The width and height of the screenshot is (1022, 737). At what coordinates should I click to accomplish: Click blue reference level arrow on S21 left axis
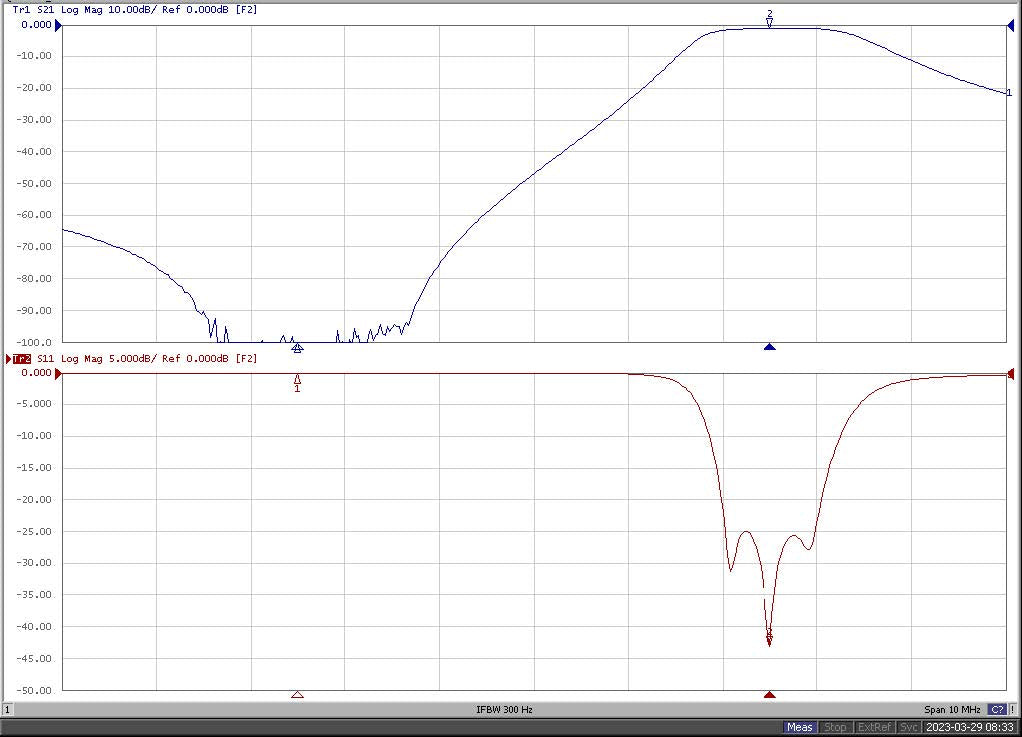pos(58,25)
